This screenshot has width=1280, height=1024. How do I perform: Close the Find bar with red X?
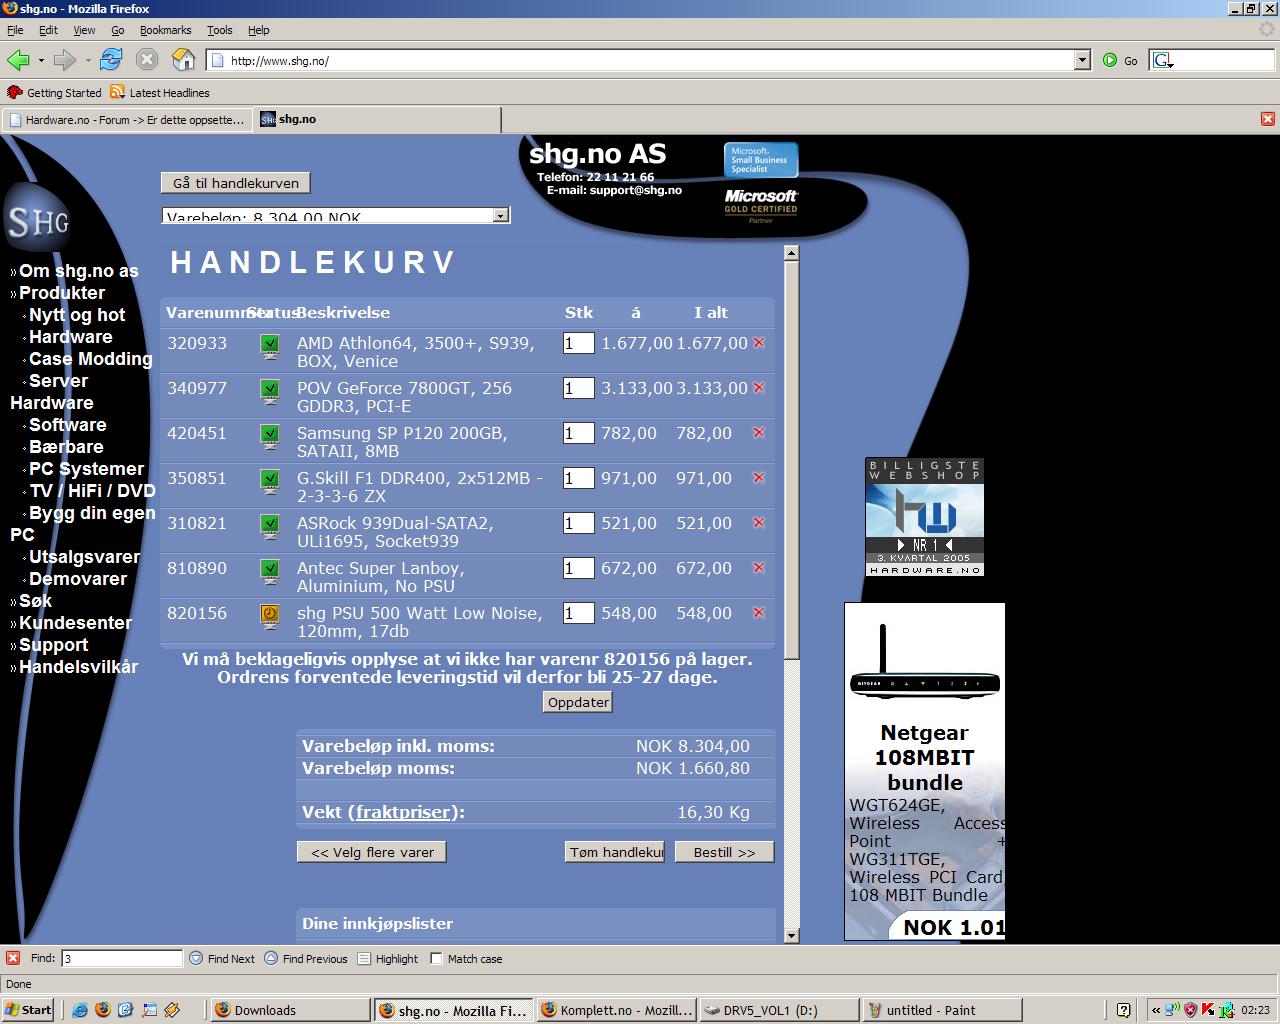[x=13, y=958]
